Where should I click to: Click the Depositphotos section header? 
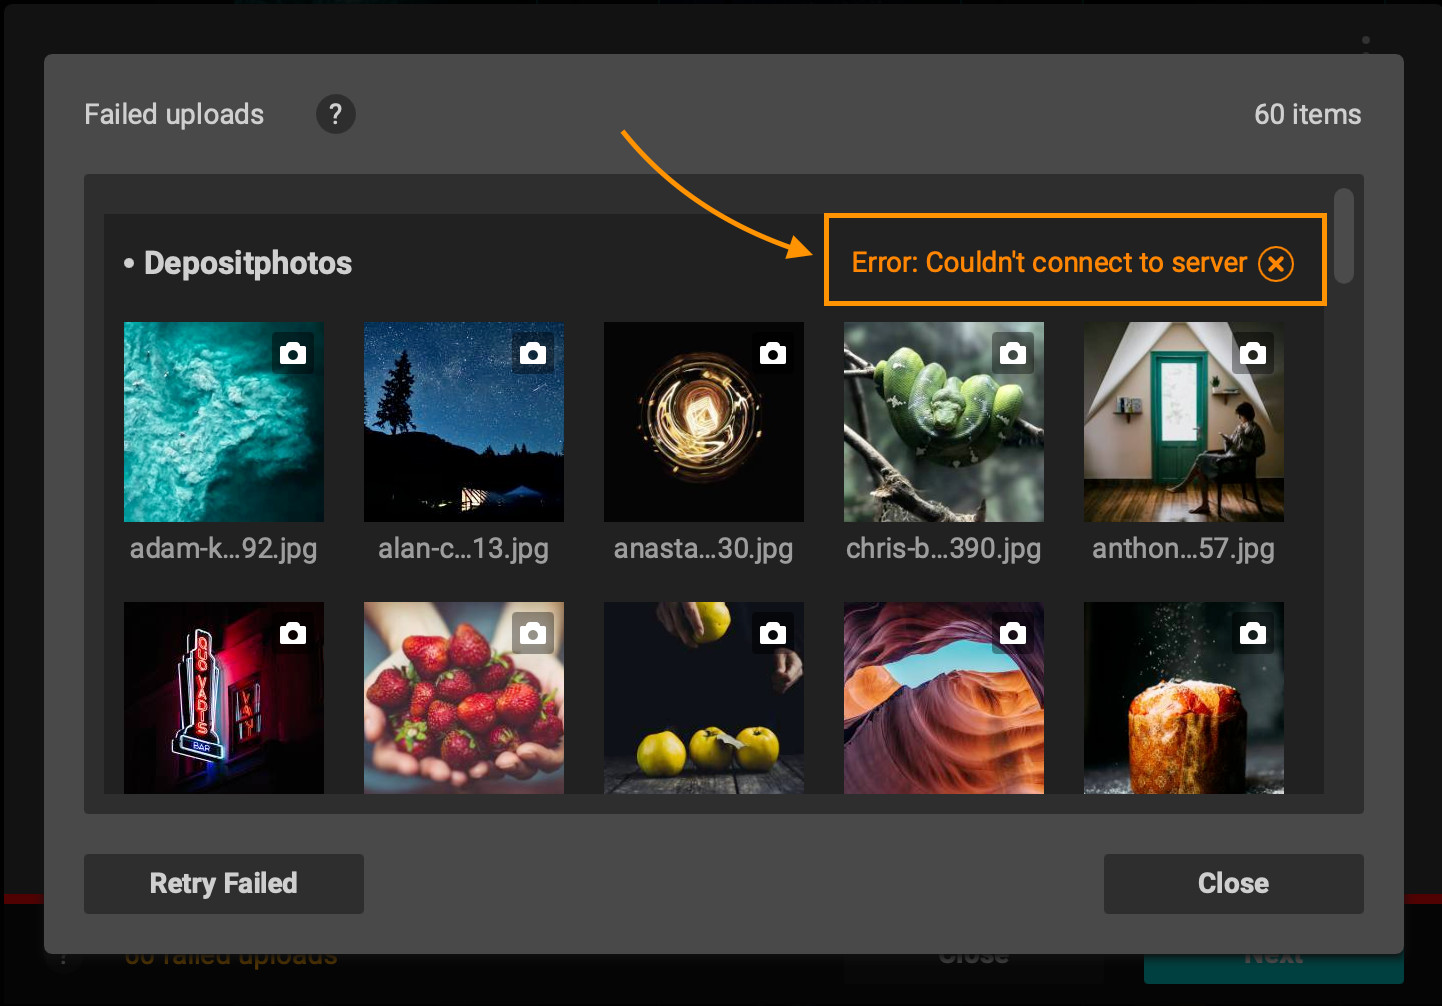(248, 263)
